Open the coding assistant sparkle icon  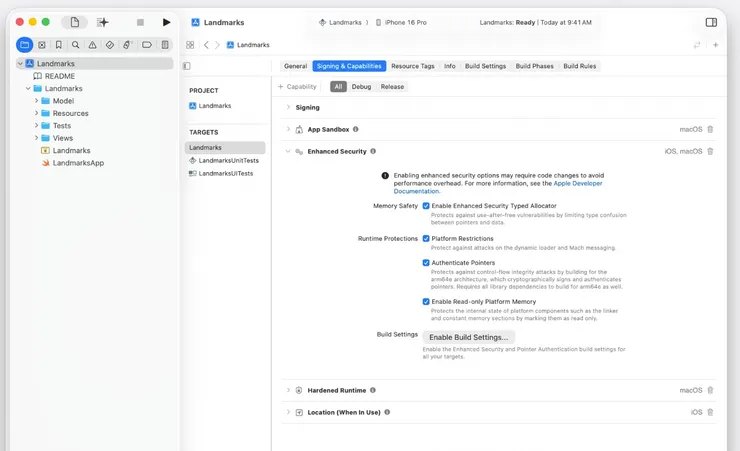[x=102, y=22]
